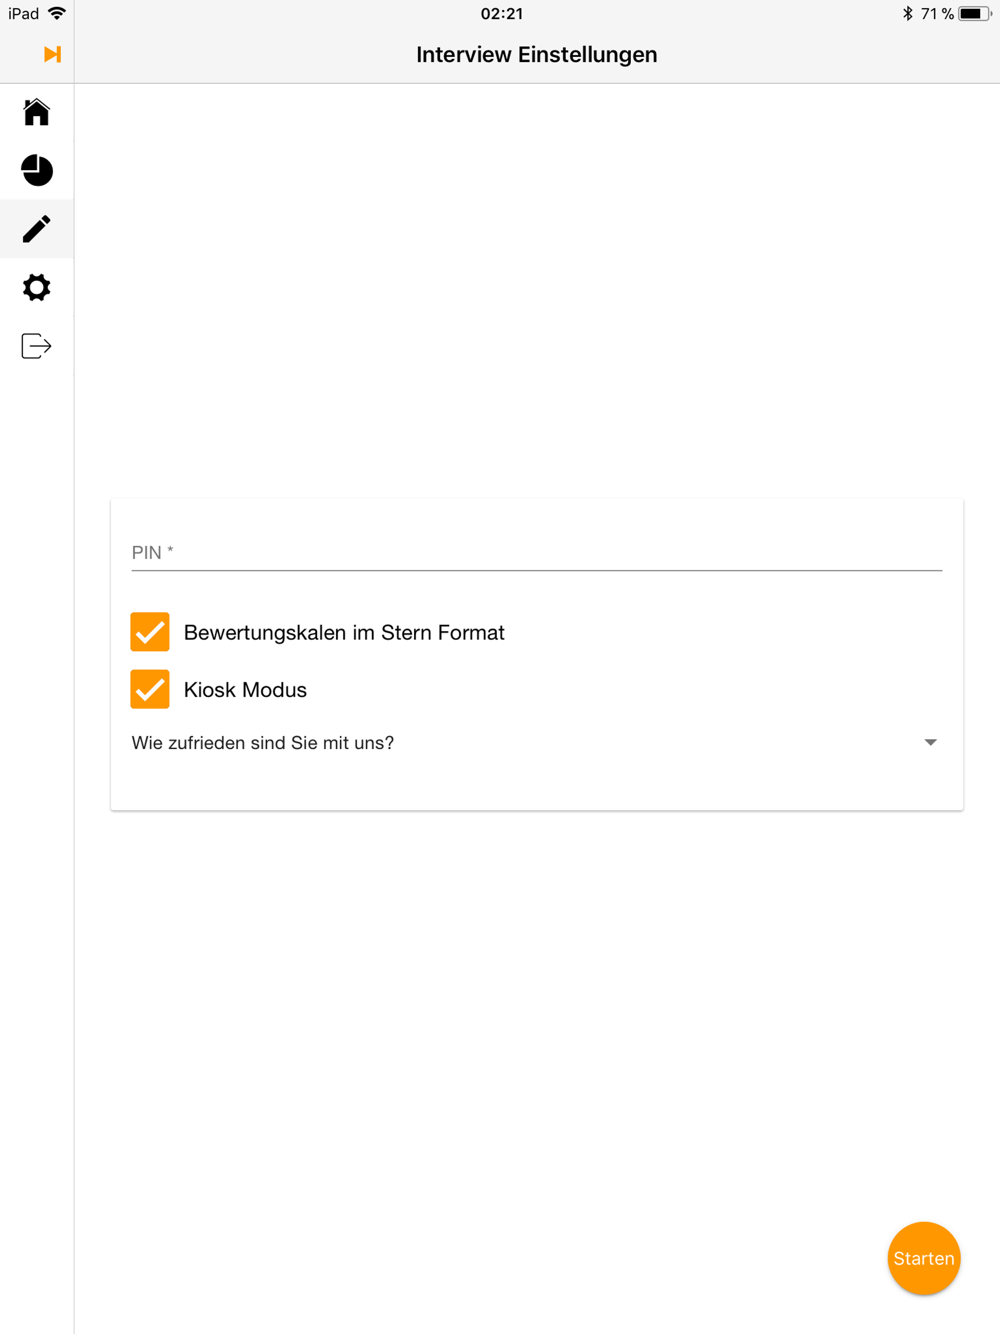Go to the Home screen icon
The height and width of the screenshot is (1334, 1000).
click(37, 112)
